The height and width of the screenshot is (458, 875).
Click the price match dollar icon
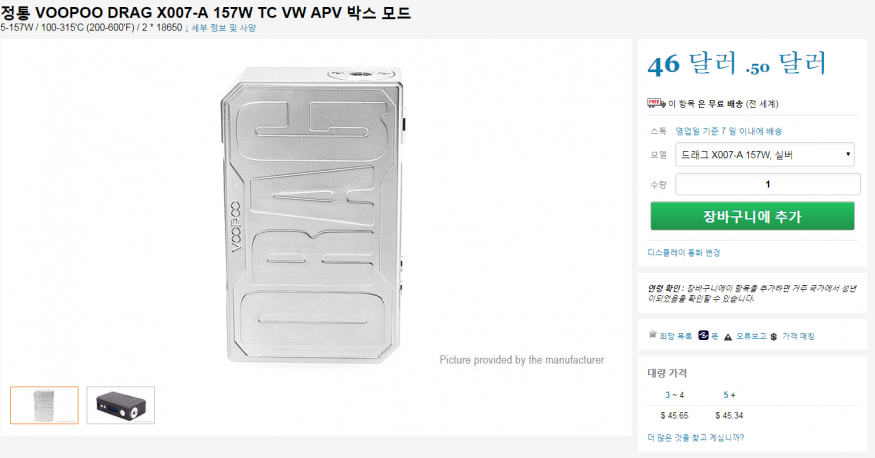[x=773, y=337]
